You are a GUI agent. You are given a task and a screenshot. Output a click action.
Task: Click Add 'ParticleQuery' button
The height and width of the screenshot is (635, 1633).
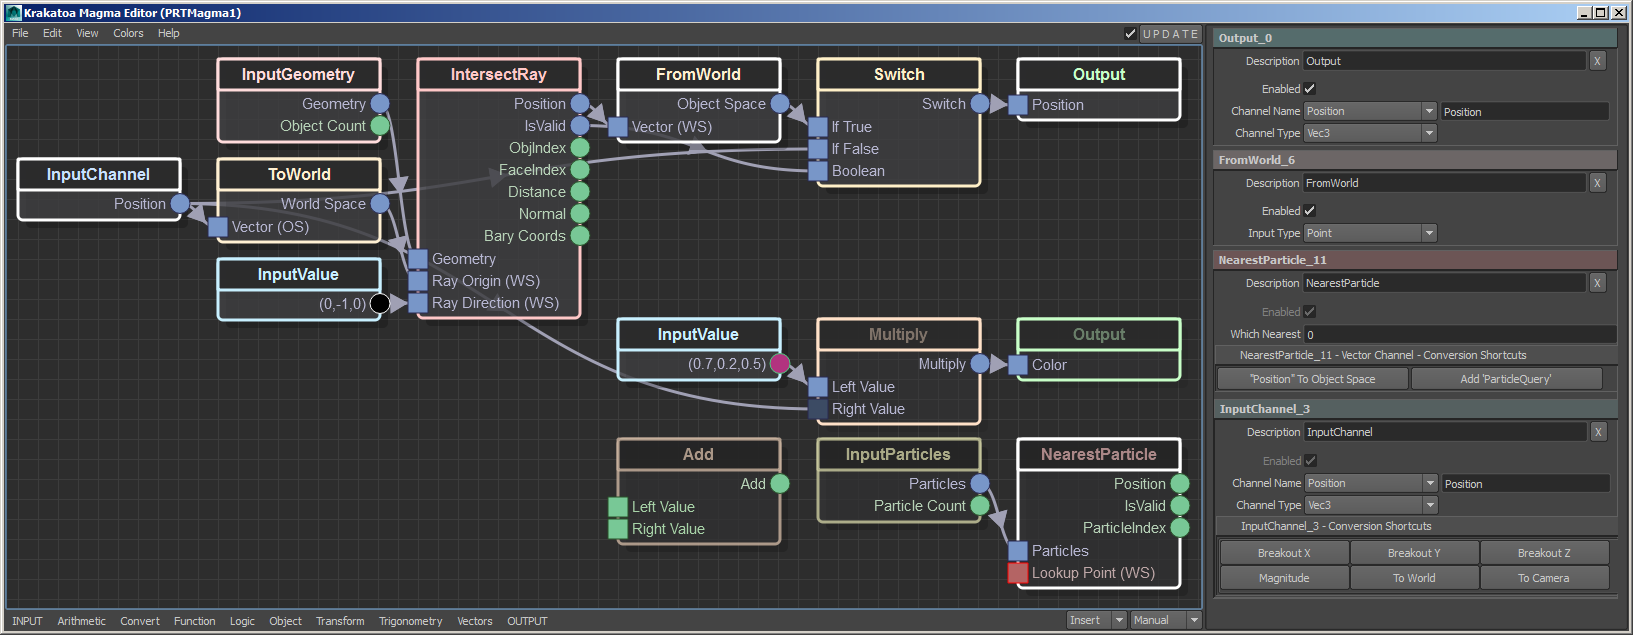1506,379
